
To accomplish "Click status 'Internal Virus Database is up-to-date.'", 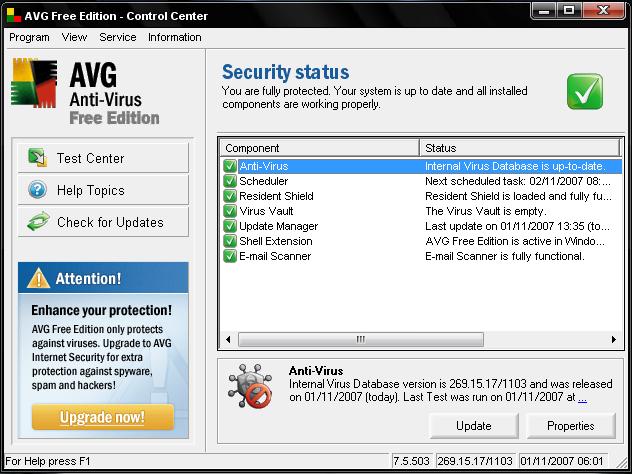I will [x=516, y=166].
